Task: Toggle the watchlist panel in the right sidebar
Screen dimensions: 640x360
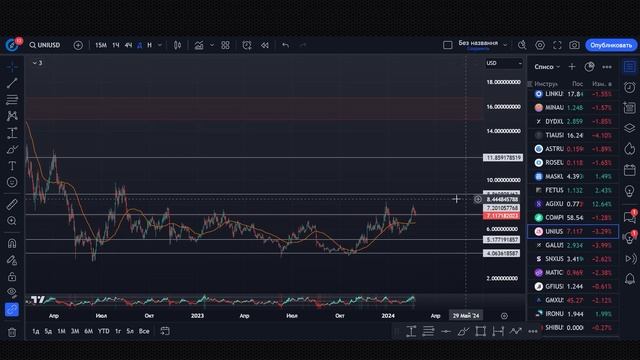Action: point(629,67)
